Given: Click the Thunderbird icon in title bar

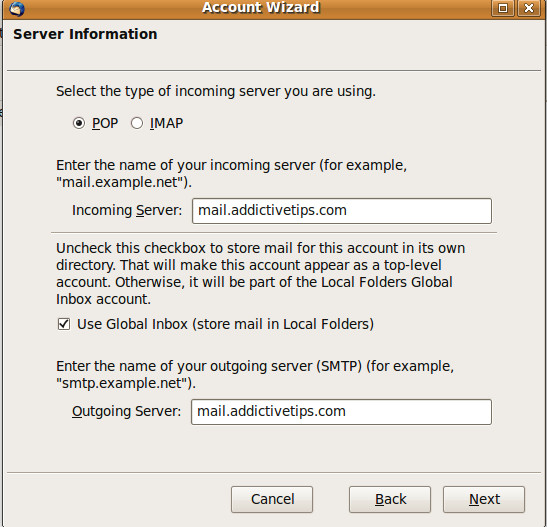Looking at the screenshot, I should click(x=16, y=8).
